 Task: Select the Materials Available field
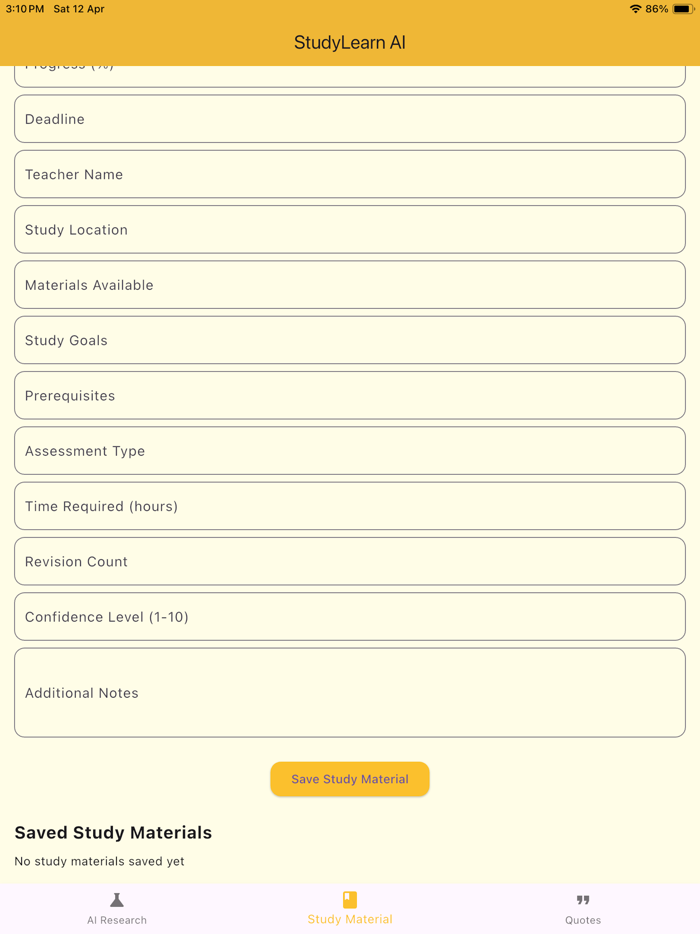(x=349, y=284)
